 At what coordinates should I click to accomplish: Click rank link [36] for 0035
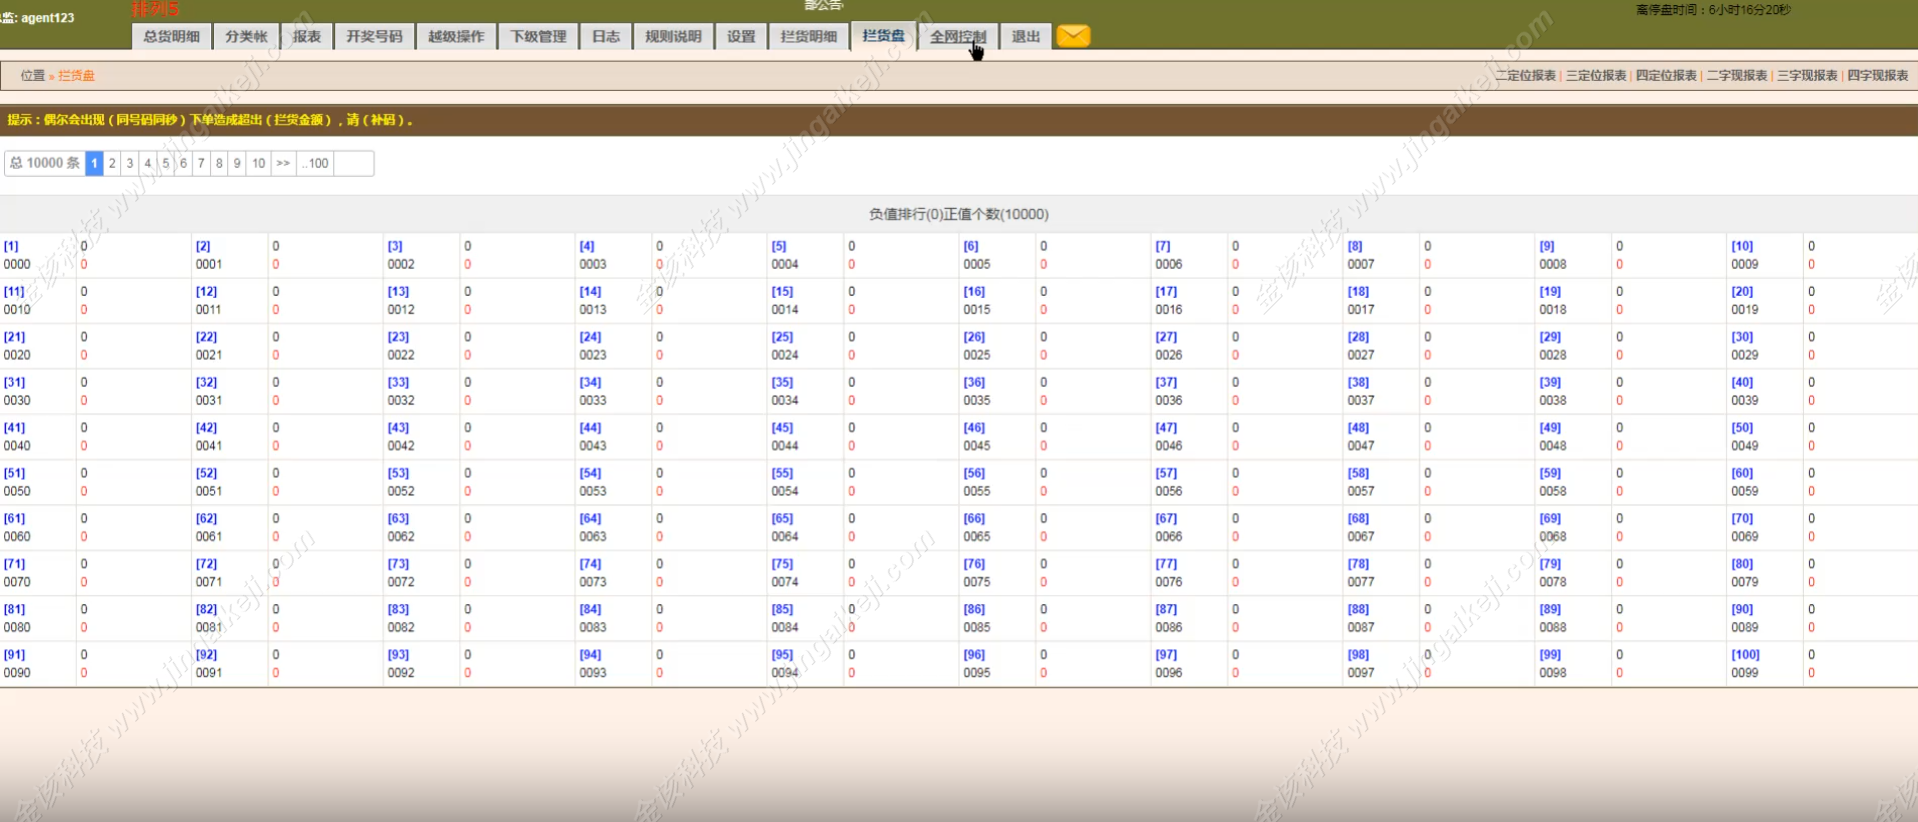tap(974, 382)
